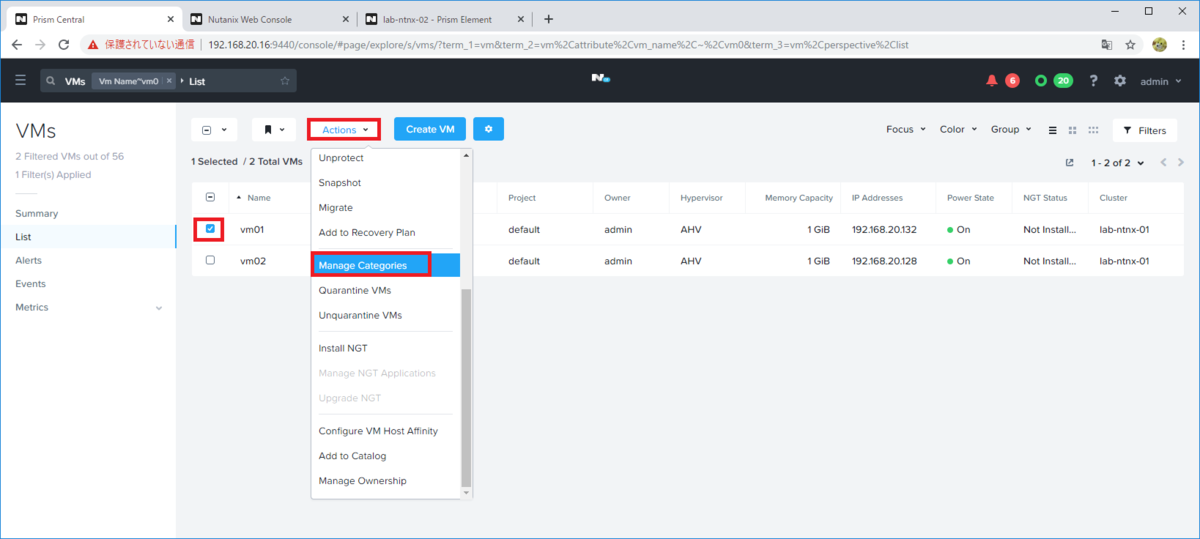This screenshot has height=539, width=1200.
Task: Click the Actions menu scroll-down arrow
Action: click(465, 493)
